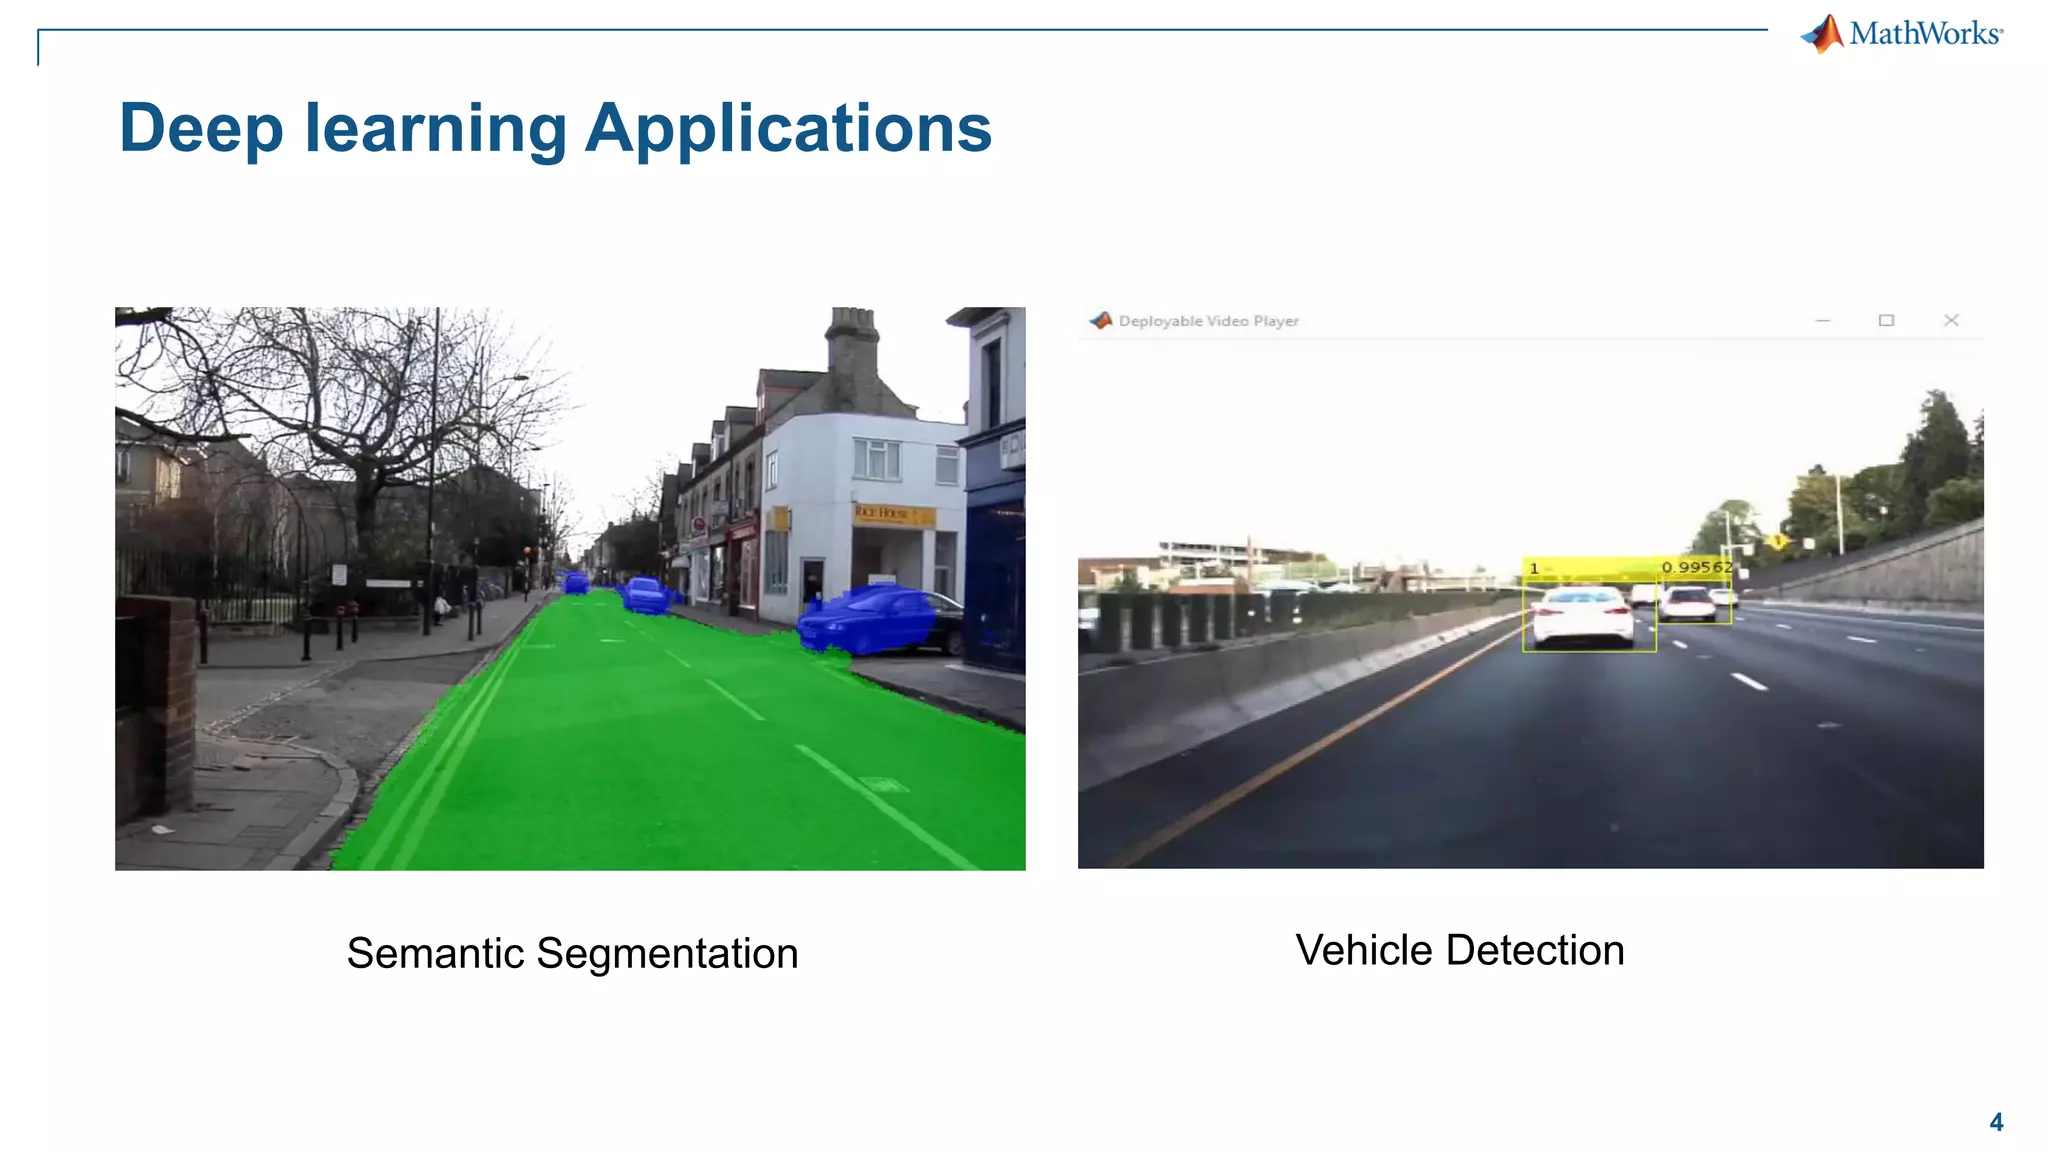
Task: Click the MathWorks wordmark text
Action: pyautogui.click(x=1924, y=34)
